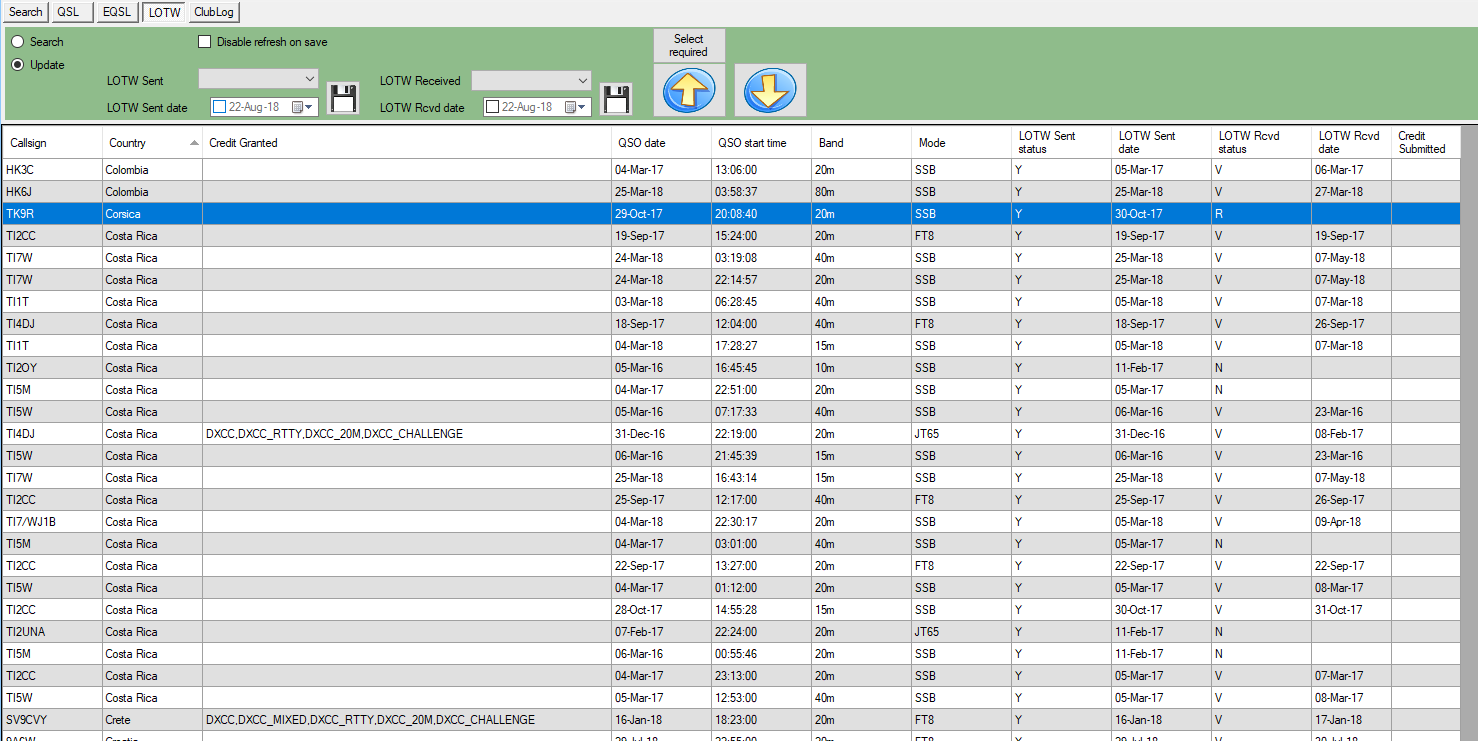1478x741 pixels.
Task: Click QSO time 13:06:00 cell
Action: [x=761, y=170]
